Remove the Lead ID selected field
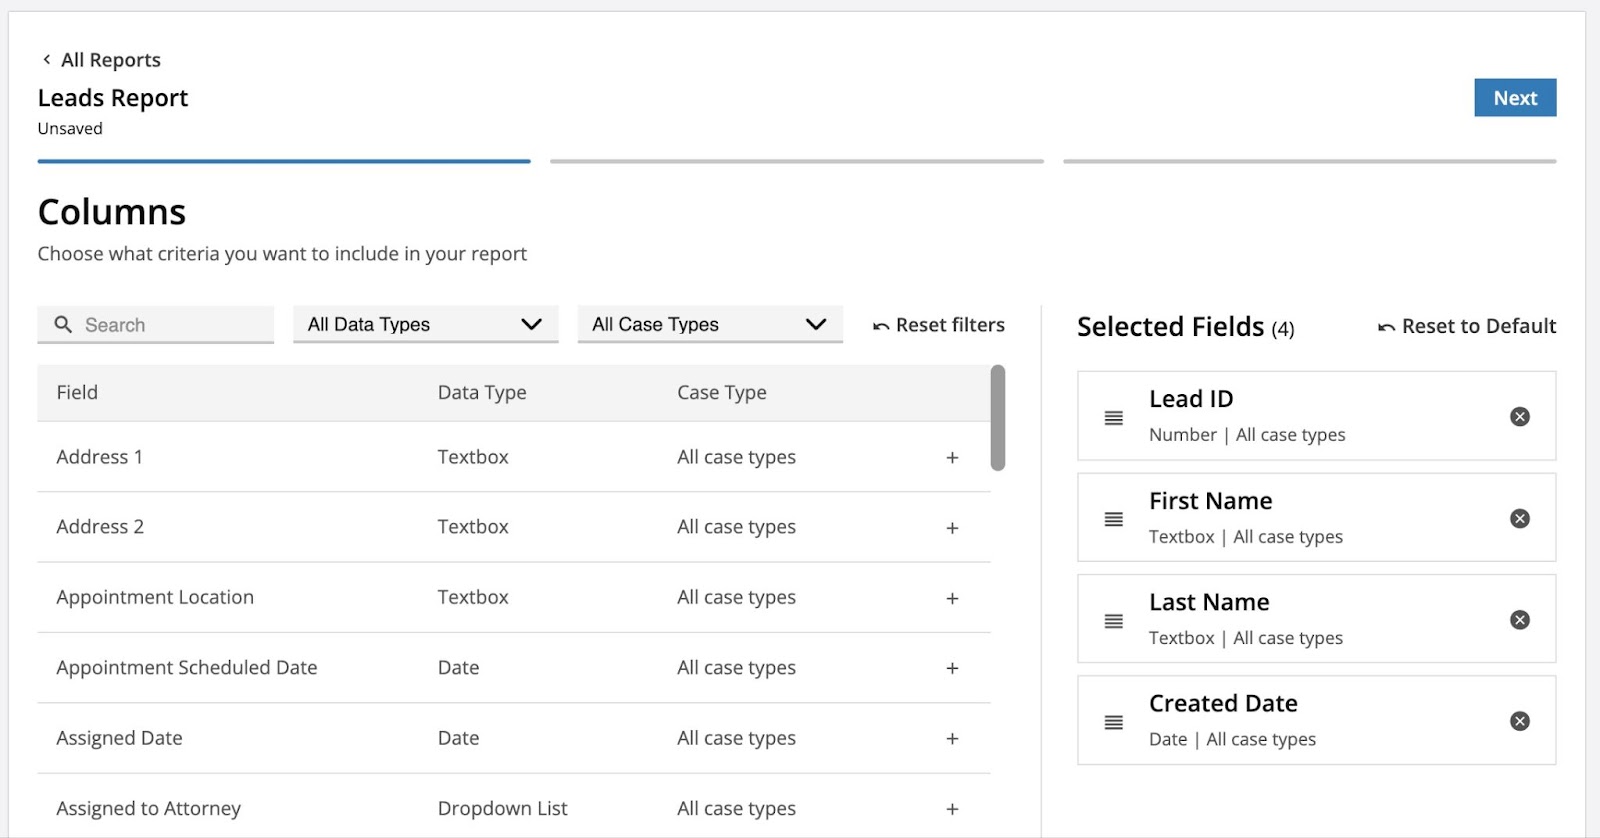 pos(1519,417)
